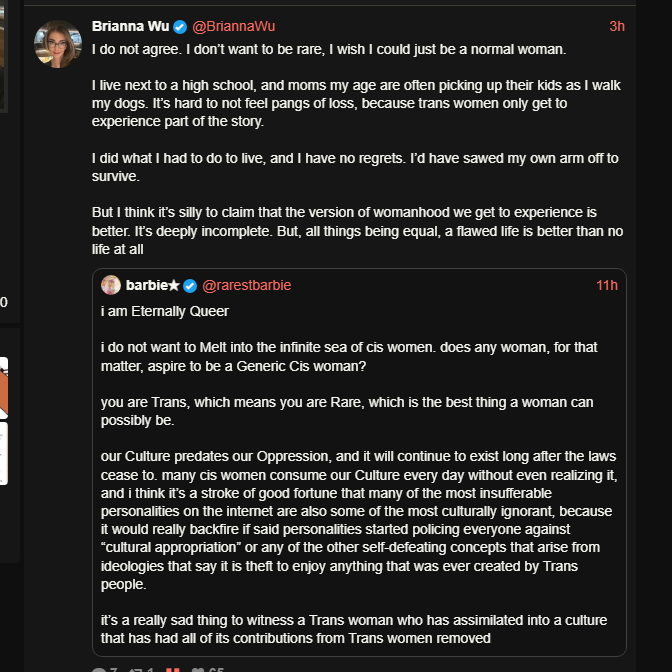Like the tweet with the heart icon
The image size is (672, 672).
(198, 669)
